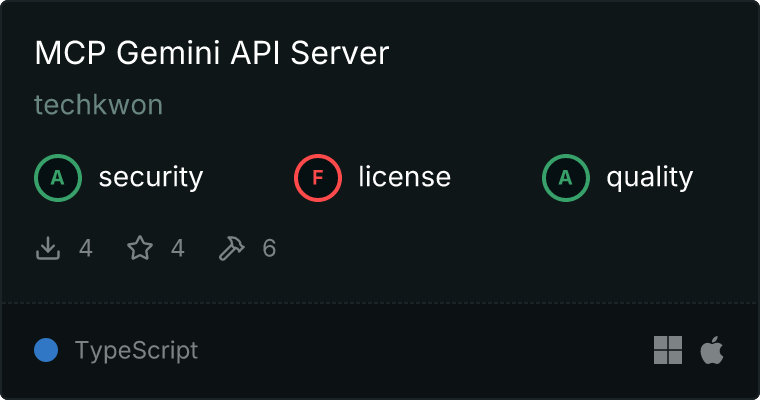Image resolution: width=760 pixels, height=400 pixels.
Task: Click the download count 4
Action: (x=86, y=248)
